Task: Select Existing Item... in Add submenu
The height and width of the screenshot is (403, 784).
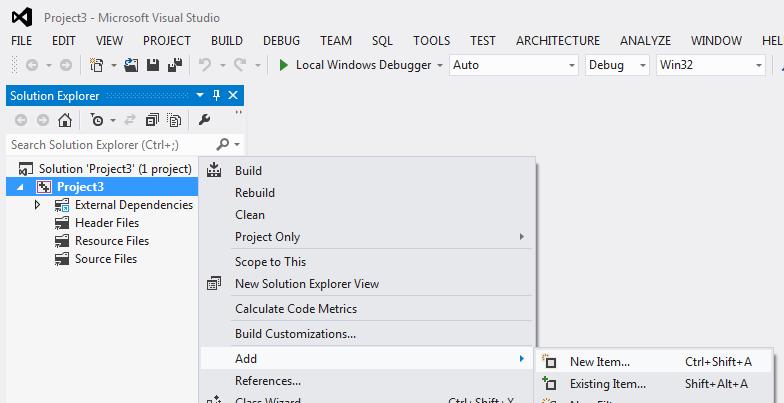Action: pyautogui.click(x=654, y=384)
